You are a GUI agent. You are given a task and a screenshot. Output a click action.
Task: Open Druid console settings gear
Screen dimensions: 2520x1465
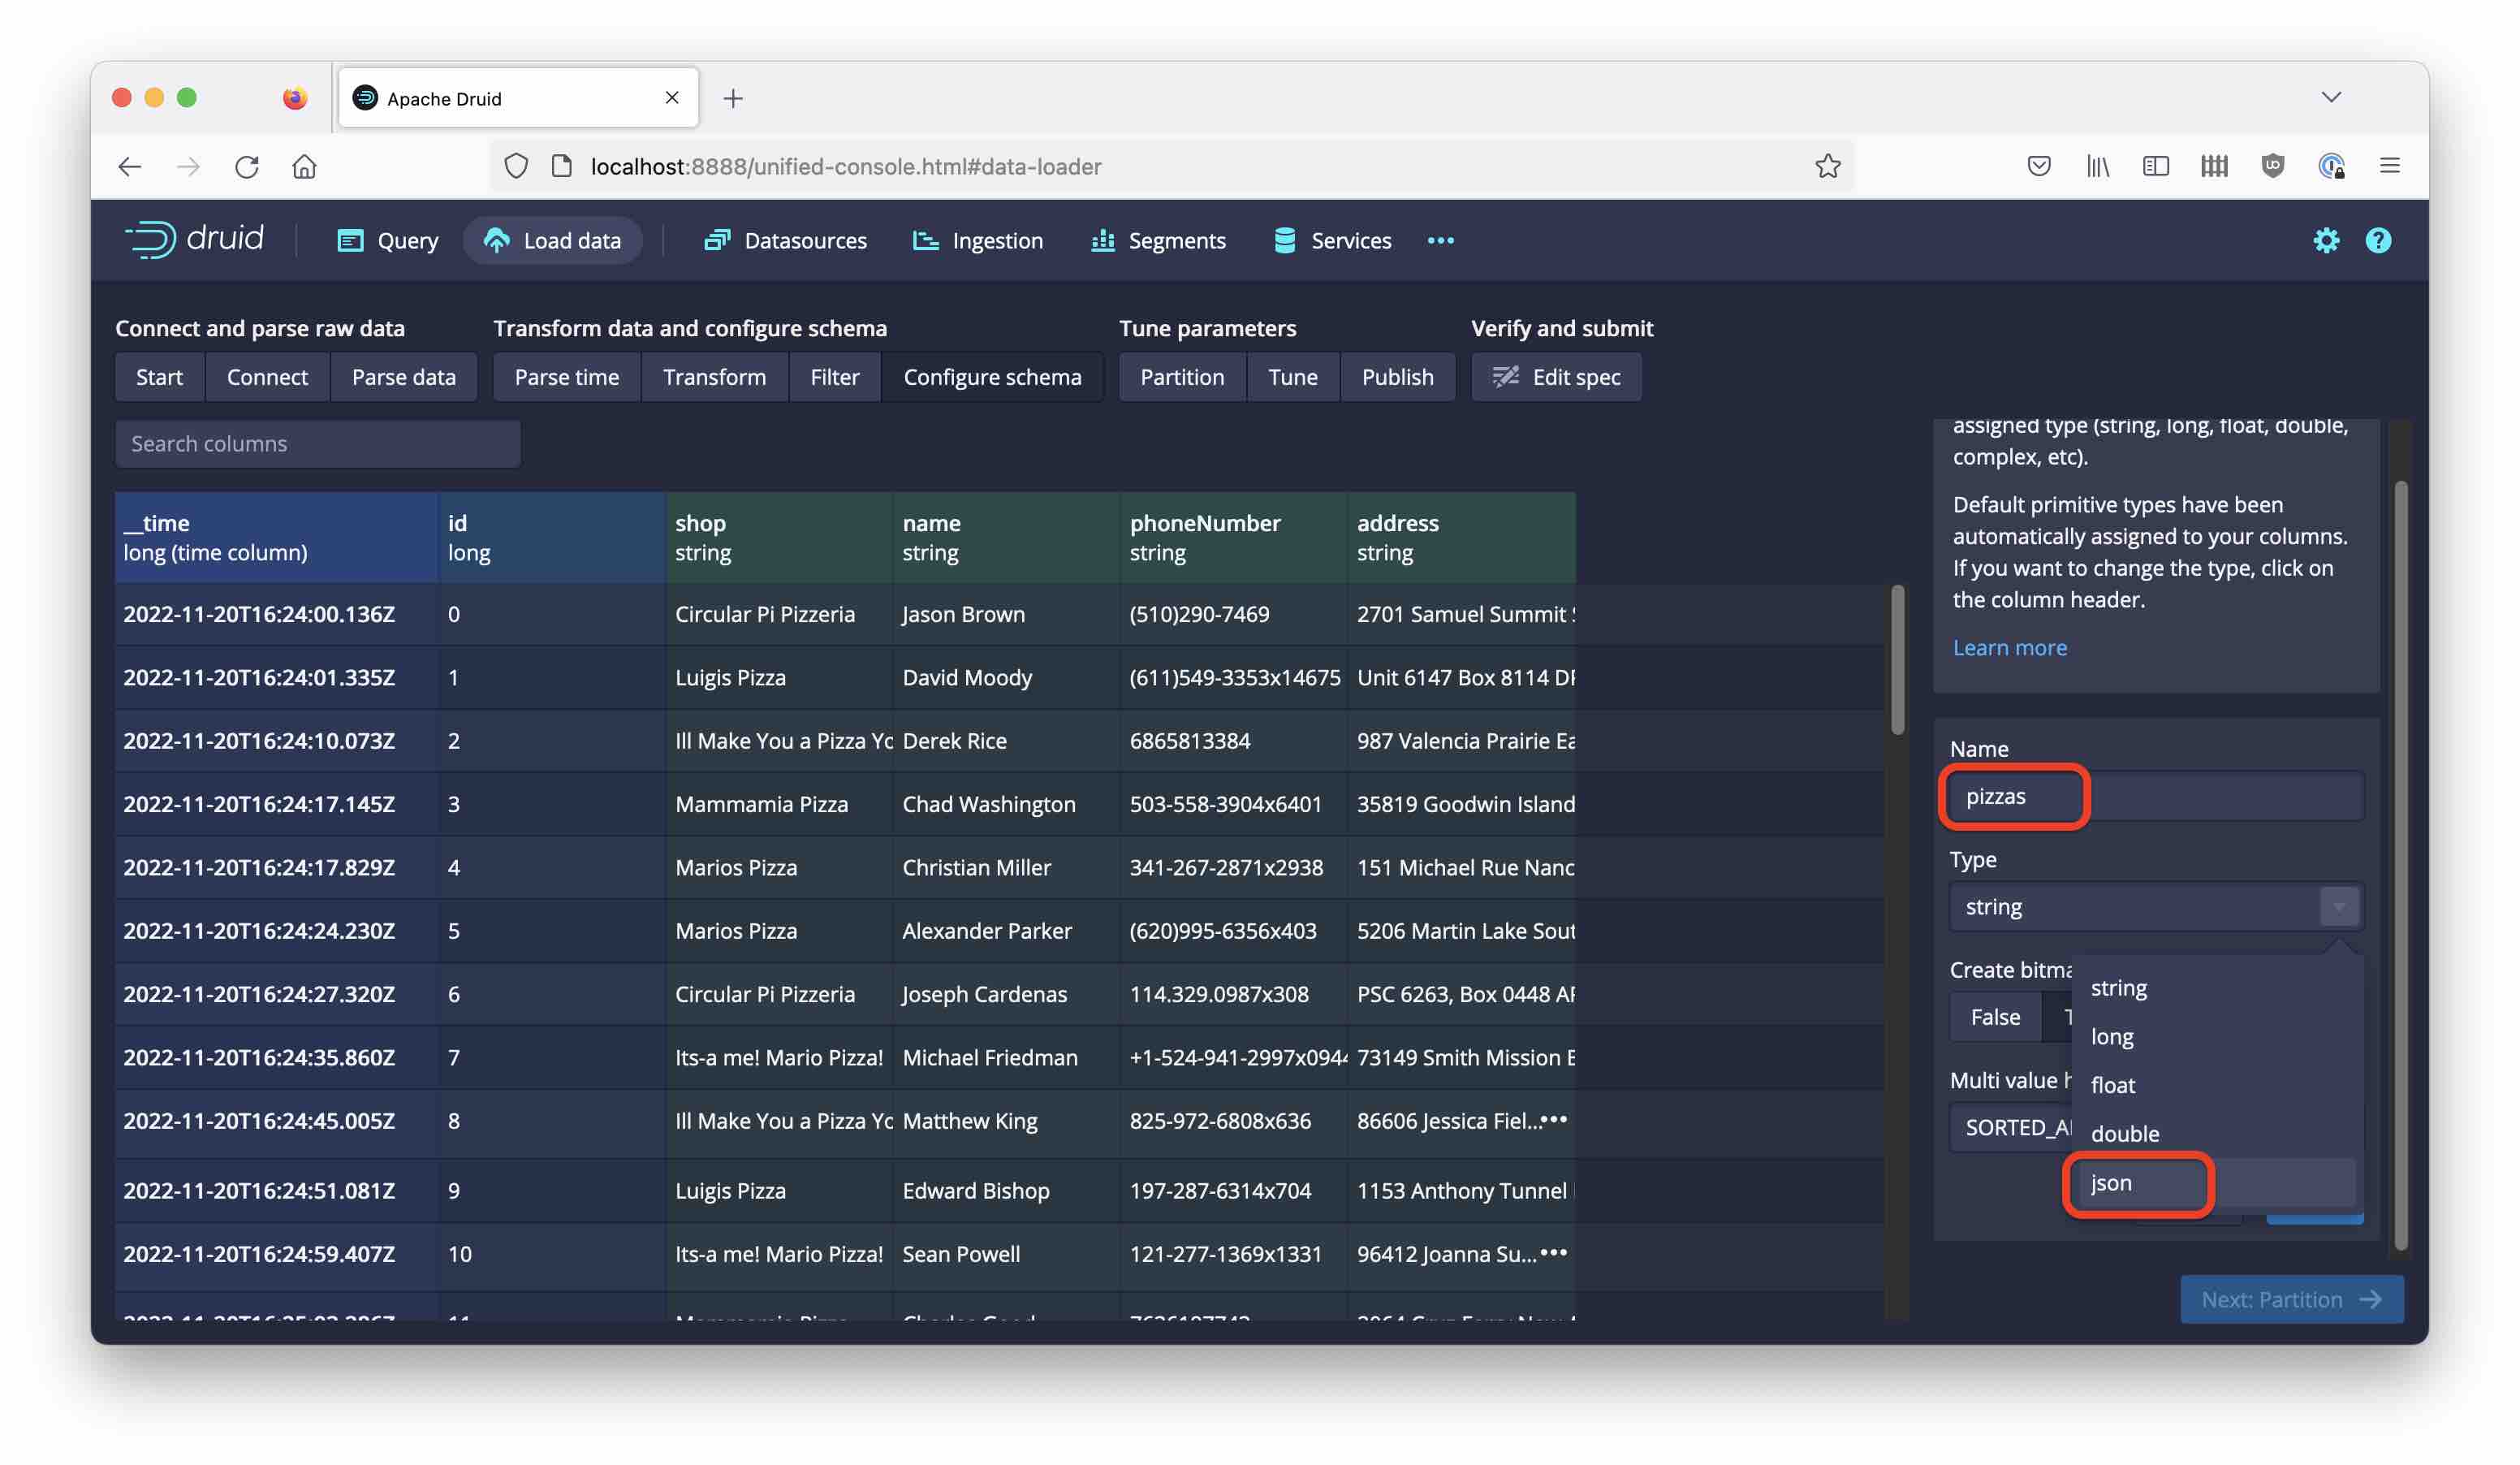pyautogui.click(x=2328, y=240)
